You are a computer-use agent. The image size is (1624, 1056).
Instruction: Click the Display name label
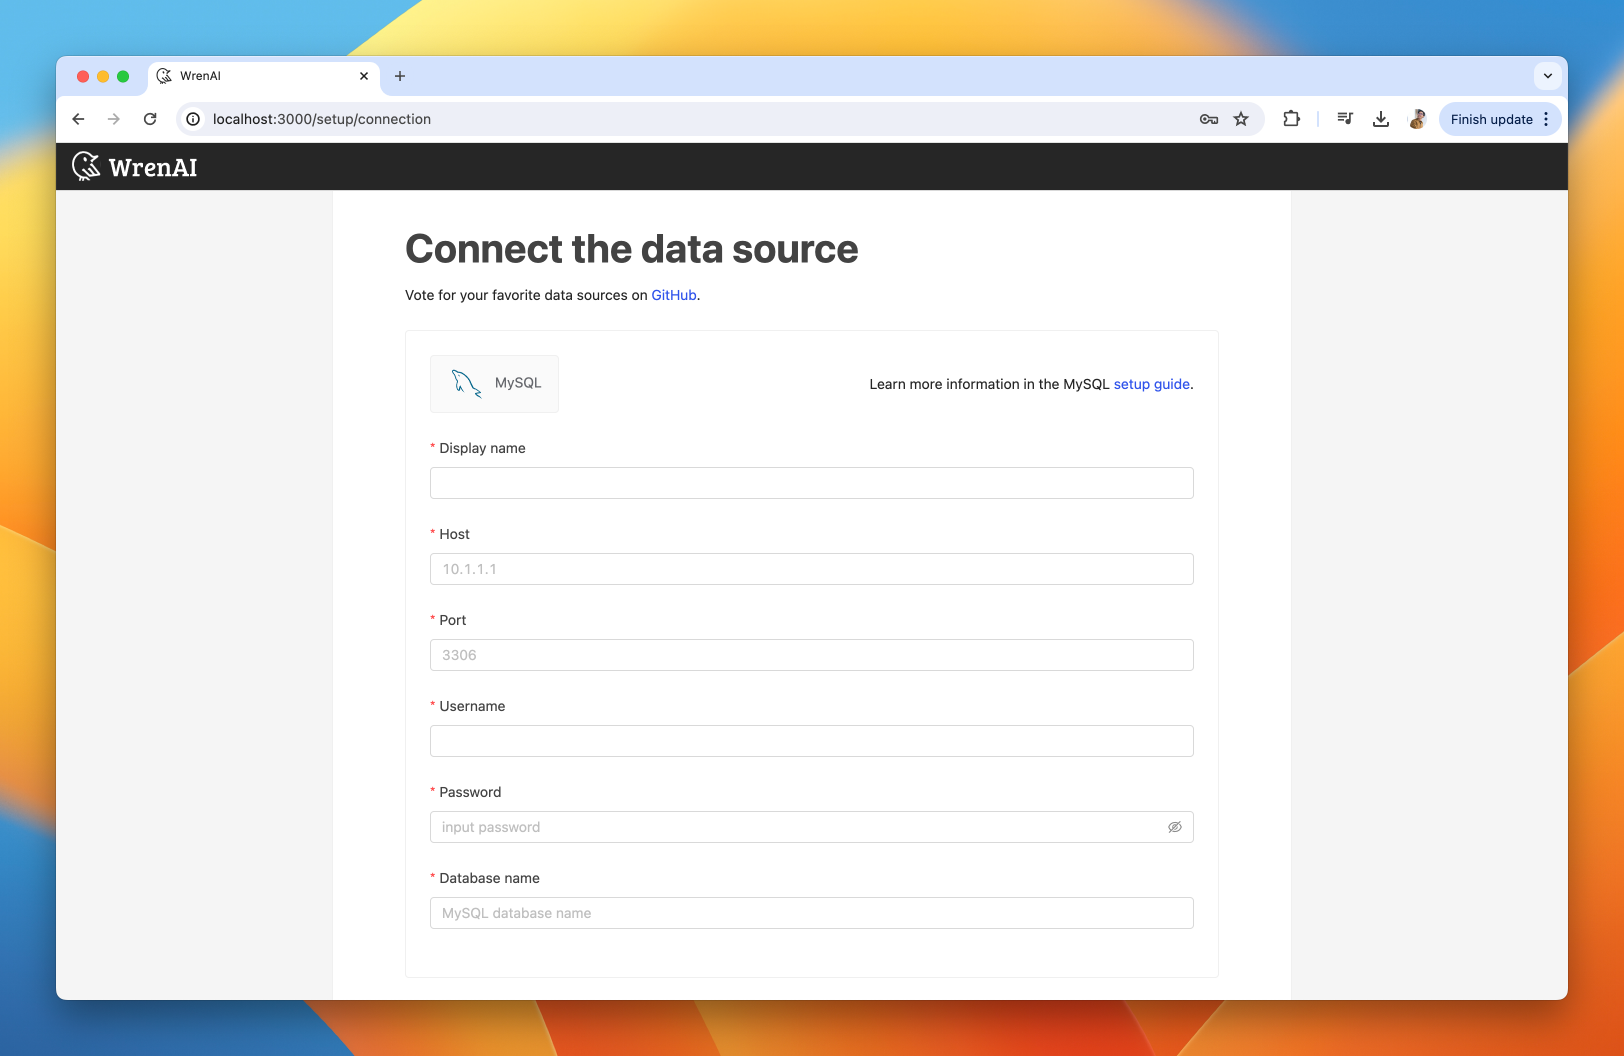(x=482, y=448)
